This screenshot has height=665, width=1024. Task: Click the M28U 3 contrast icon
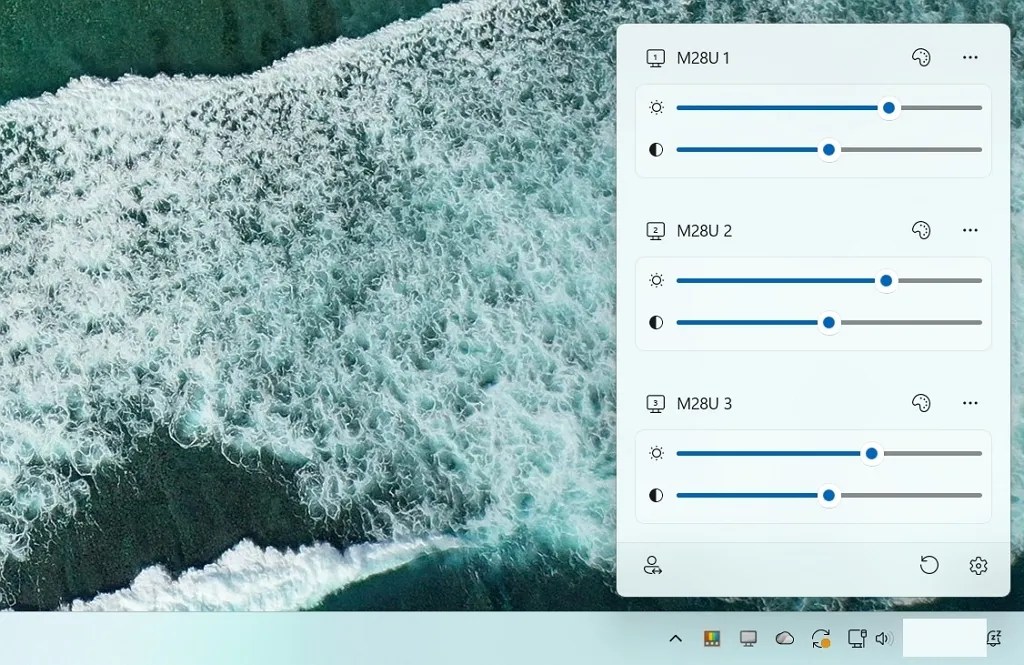[656, 495]
